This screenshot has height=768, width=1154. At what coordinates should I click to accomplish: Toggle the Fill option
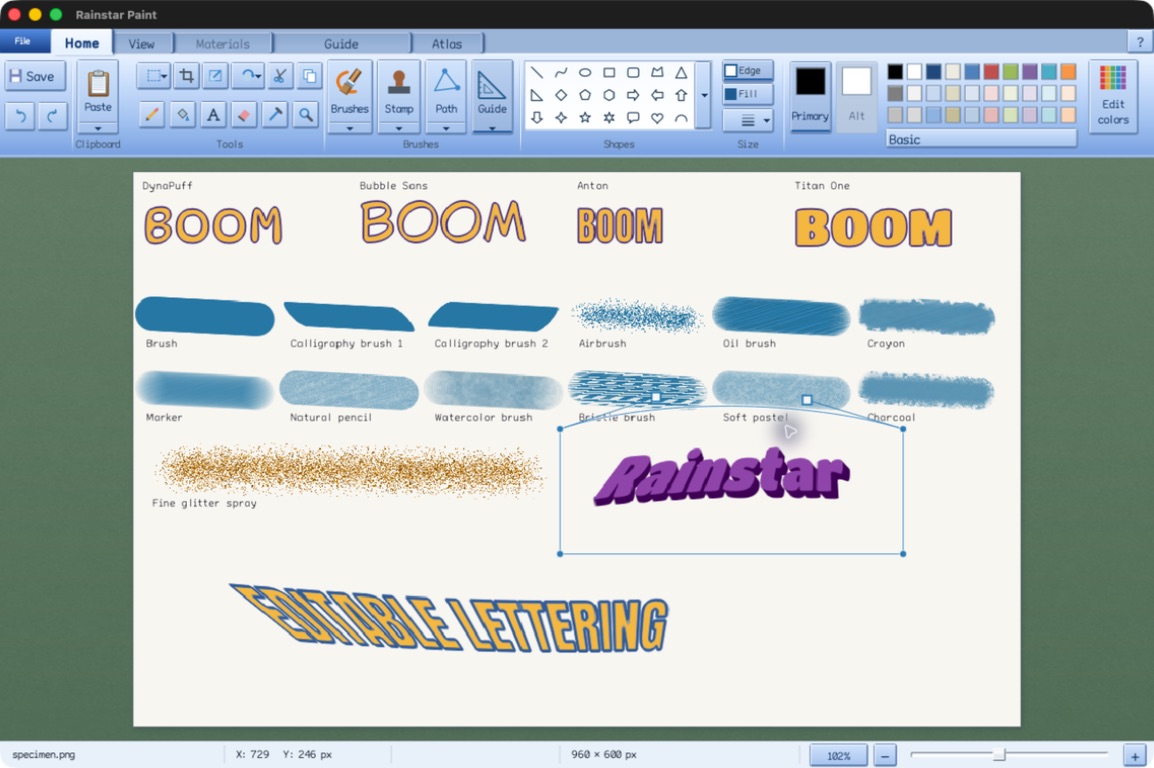(748, 94)
